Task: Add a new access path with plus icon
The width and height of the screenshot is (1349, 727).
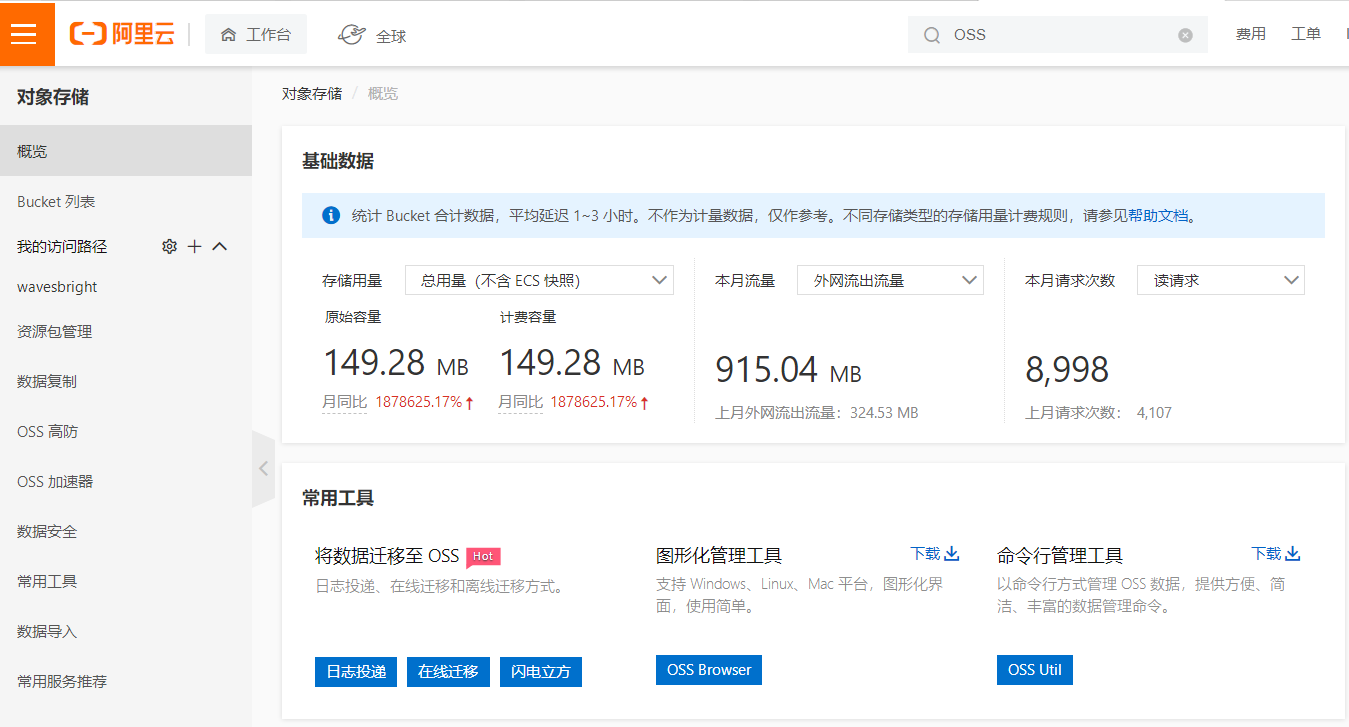Action: pos(195,246)
